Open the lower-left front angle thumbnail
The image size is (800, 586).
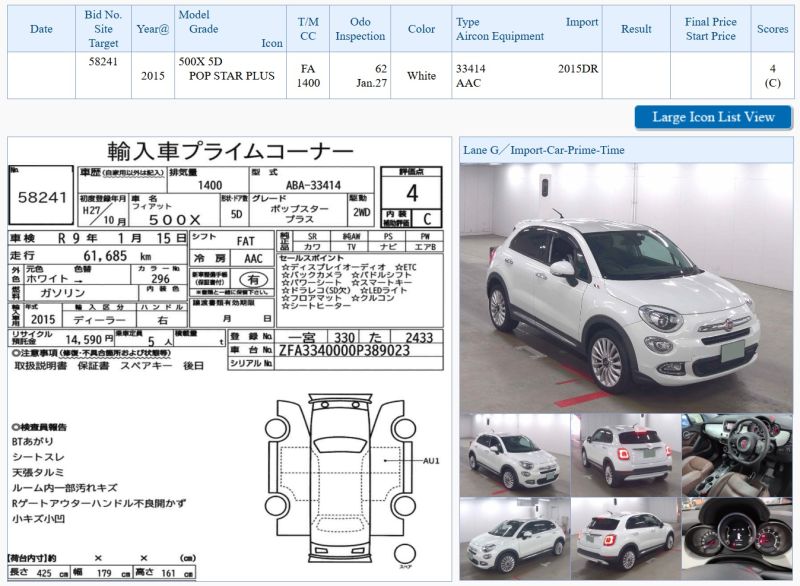515,539
